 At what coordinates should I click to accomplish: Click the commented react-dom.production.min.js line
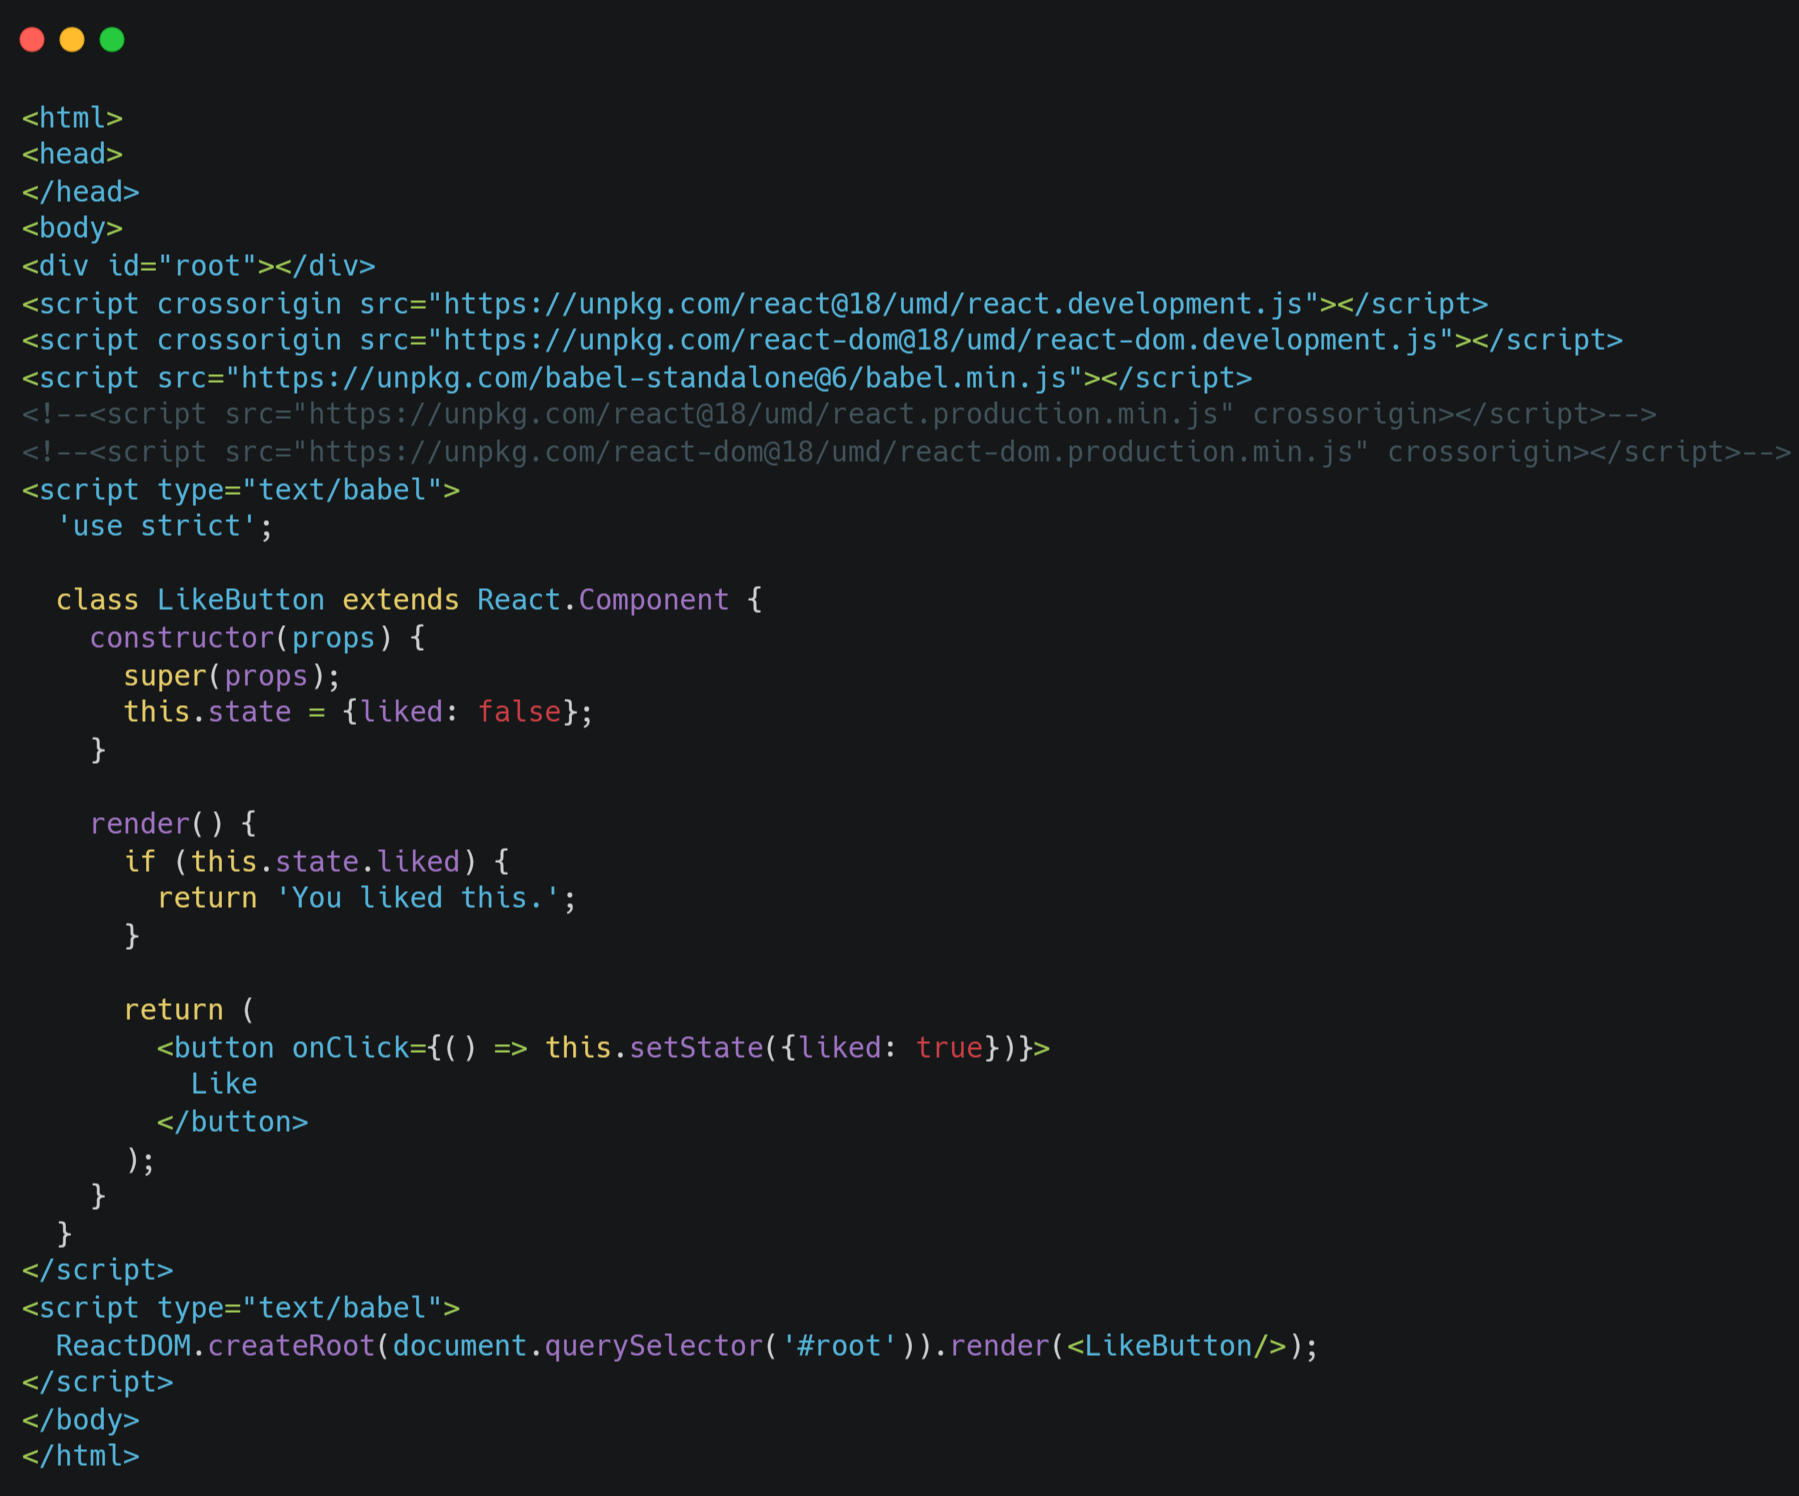pyautogui.click(x=906, y=452)
